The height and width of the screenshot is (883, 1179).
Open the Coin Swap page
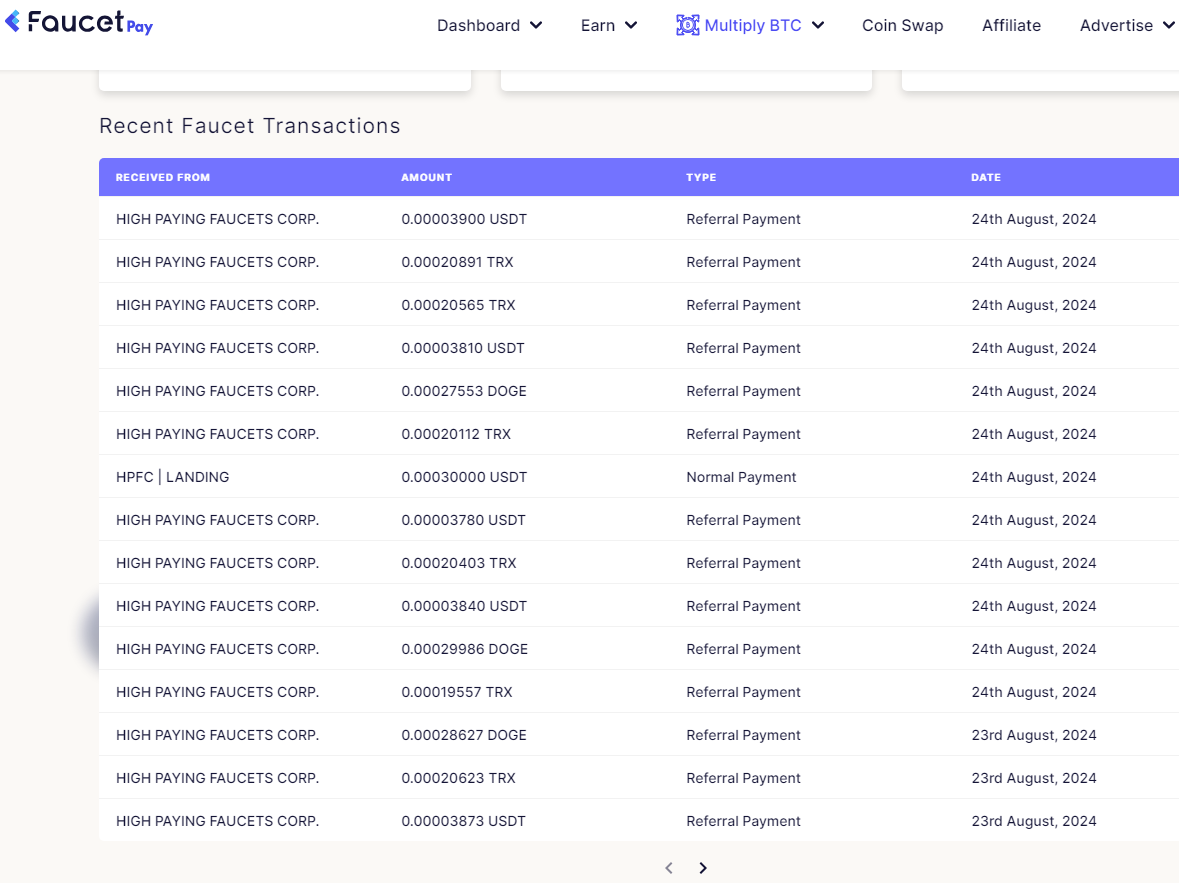[x=902, y=26]
